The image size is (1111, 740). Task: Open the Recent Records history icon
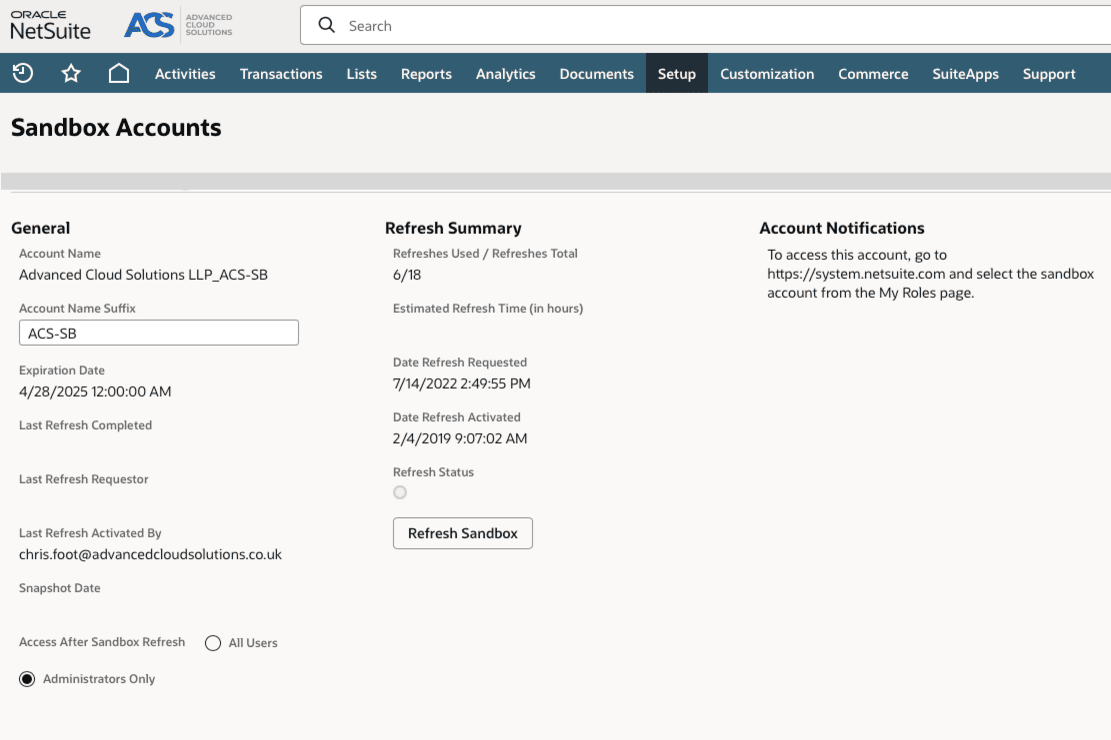pyautogui.click(x=23, y=73)
